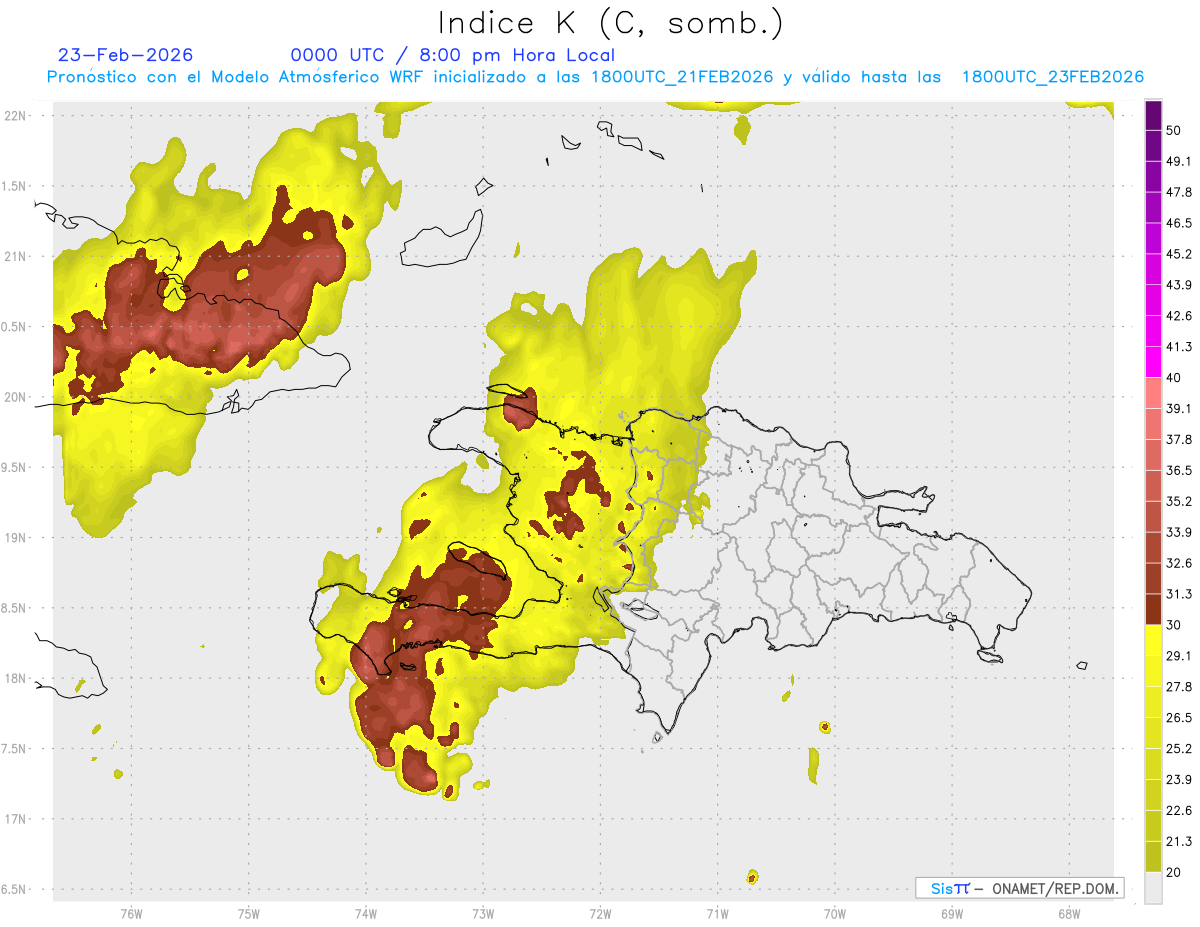Image resolution: width=1200 pixels, height=927 pixels.
Task: Click legend value "20"
Action: pos(1174,872)
